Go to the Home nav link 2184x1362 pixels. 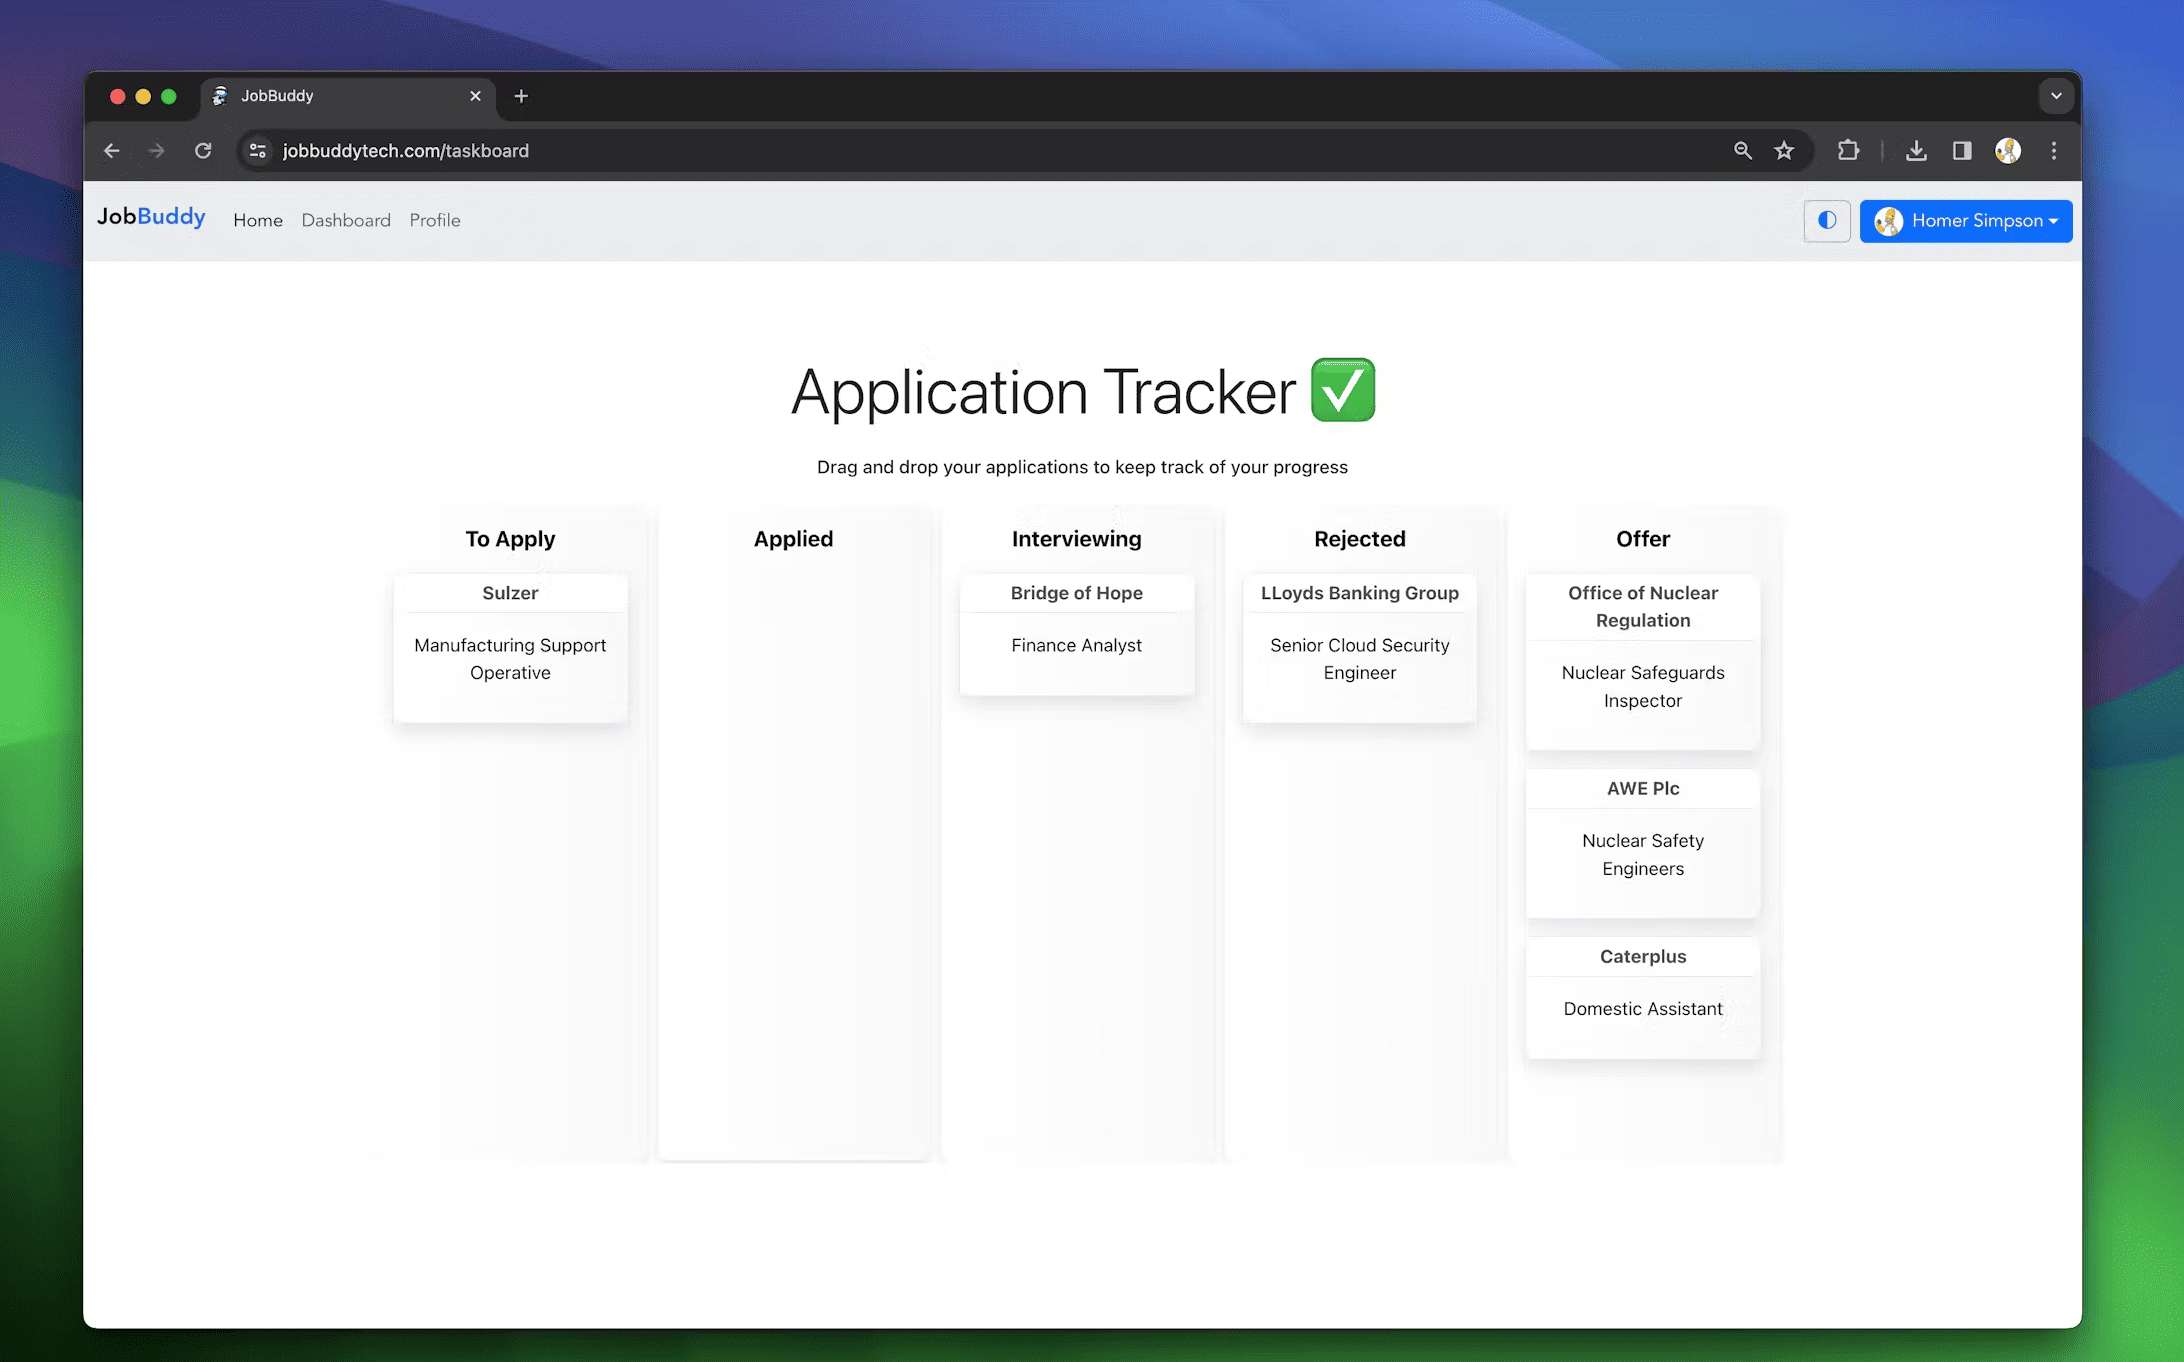pyautogui.click(x=258, y=220)
